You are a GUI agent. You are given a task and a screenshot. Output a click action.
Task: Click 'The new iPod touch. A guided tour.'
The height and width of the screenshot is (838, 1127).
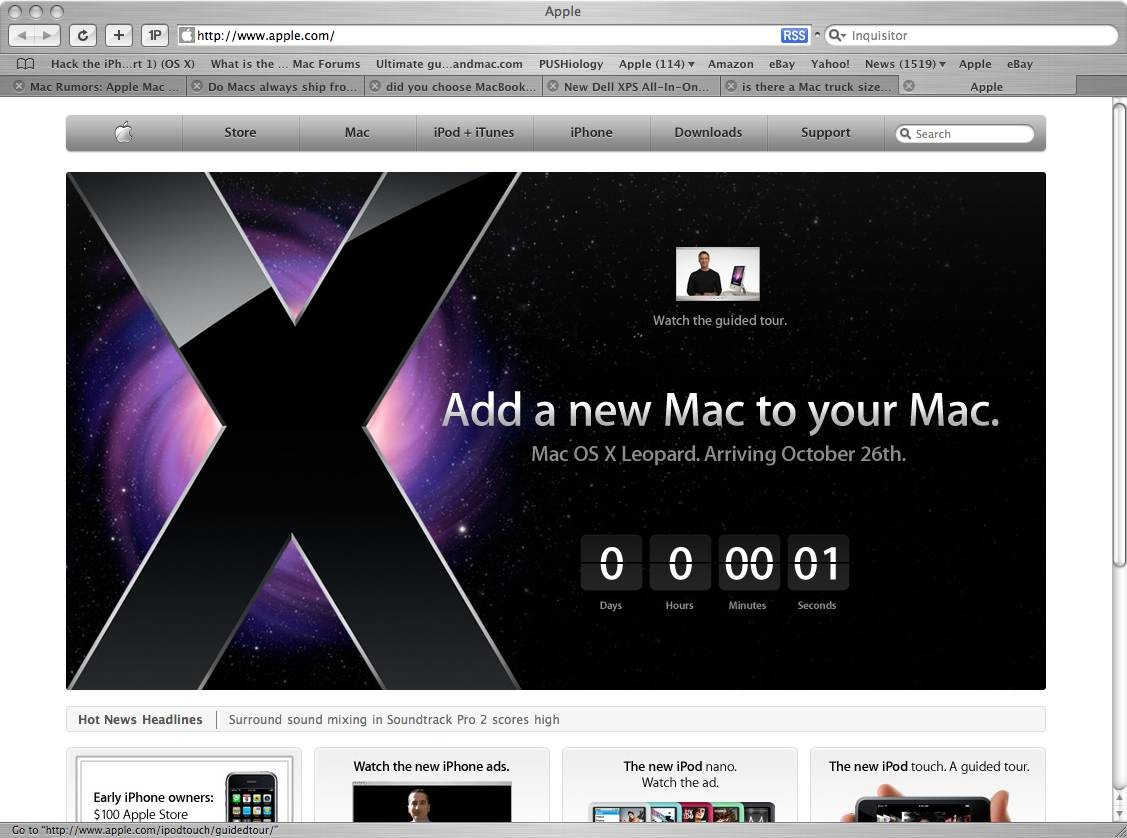pos(929,766)
